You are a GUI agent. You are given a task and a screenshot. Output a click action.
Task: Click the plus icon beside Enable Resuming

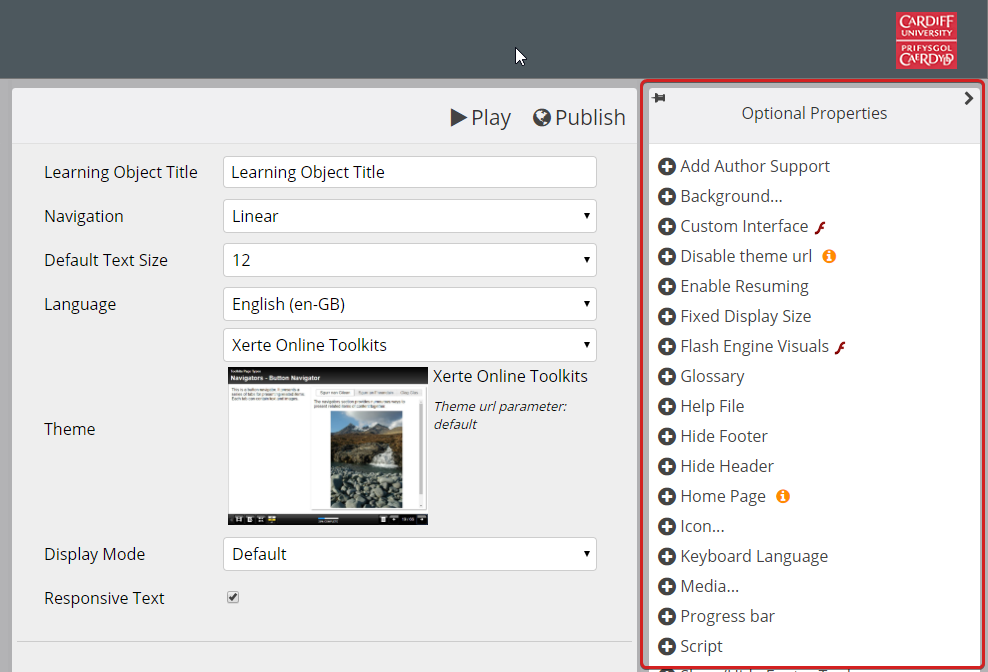[x=667, y=286]
